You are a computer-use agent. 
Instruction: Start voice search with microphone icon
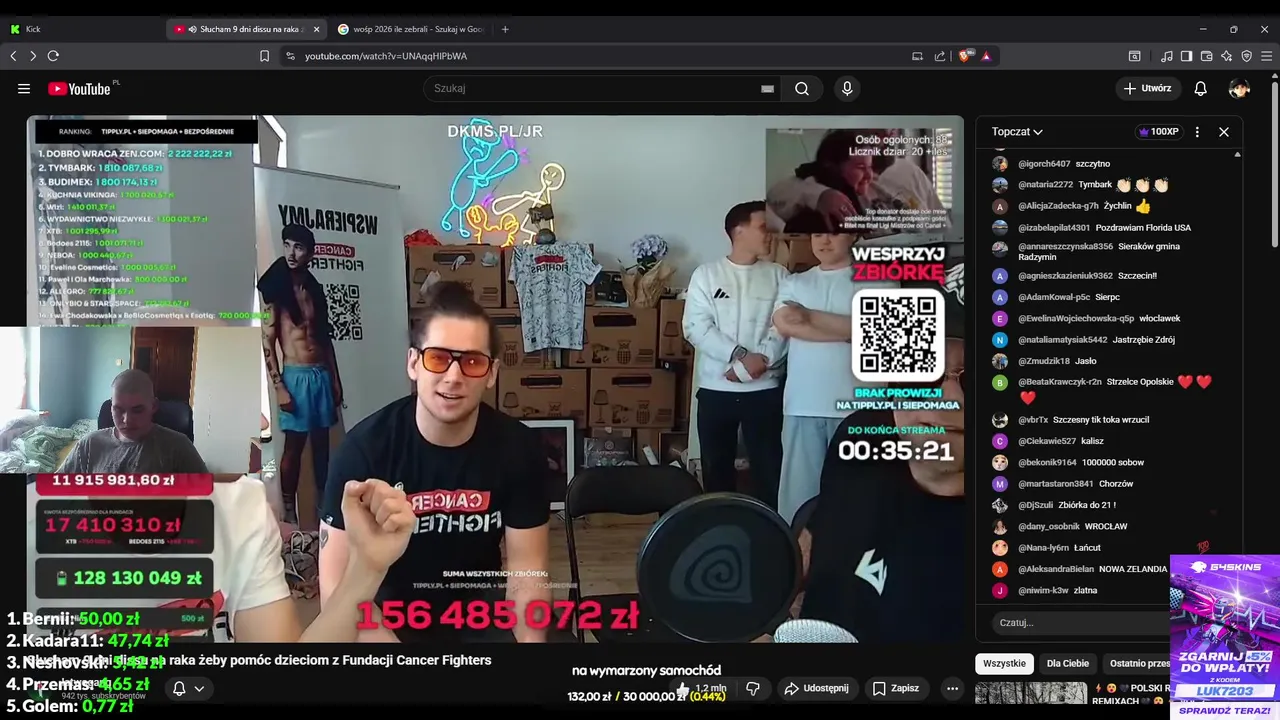pos(847,88)
